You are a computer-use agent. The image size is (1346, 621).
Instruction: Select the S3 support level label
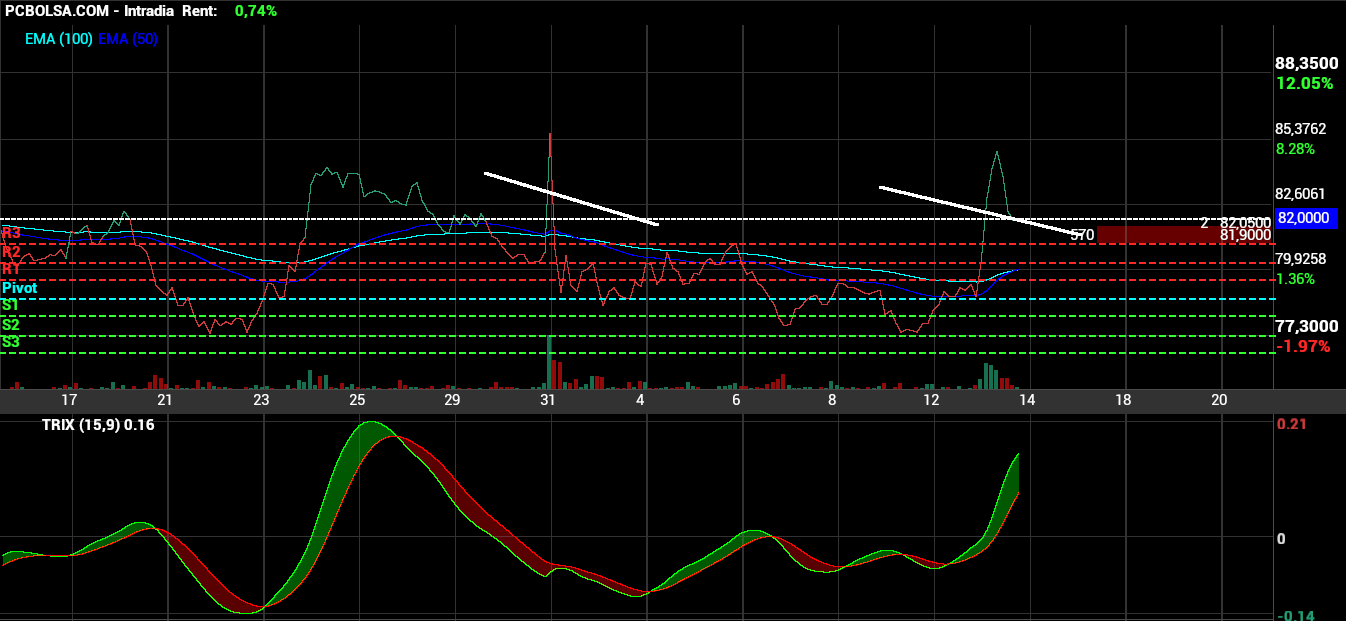click(x=10, y=342)
